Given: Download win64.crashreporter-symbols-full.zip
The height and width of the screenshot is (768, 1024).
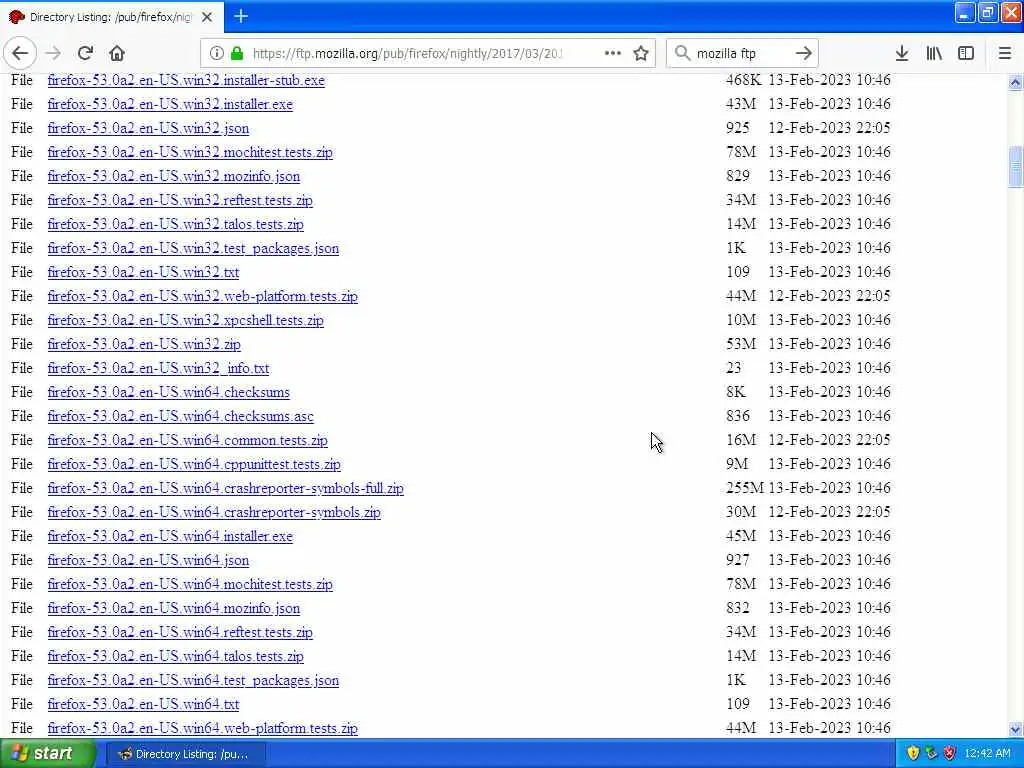Looking at the screenshot, I should (225, 488).
